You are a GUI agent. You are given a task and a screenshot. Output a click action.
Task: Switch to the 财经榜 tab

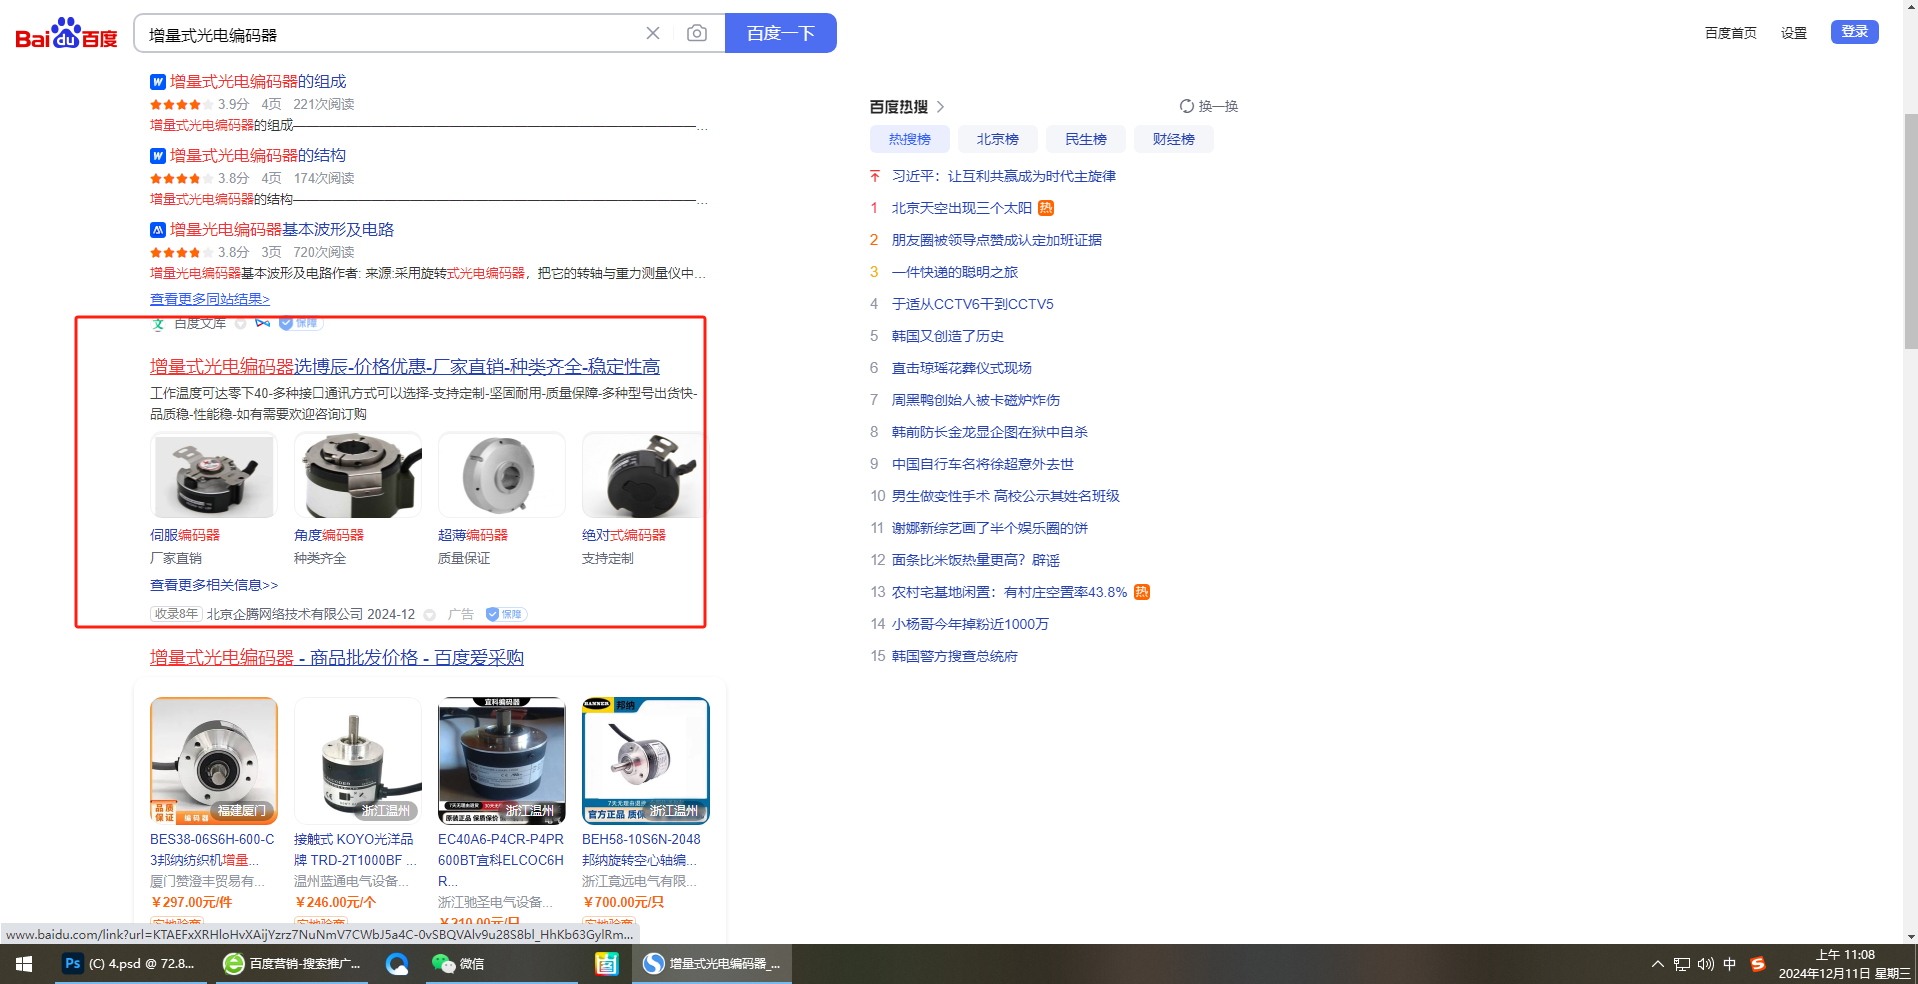click(1174, 139)
